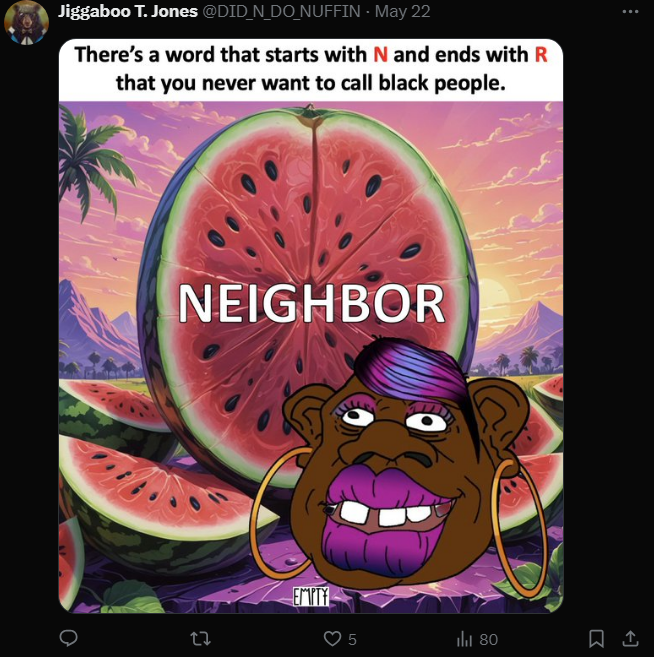
Task: Expand the attached watermelon image in the media viewer
Action: point(311,326)
